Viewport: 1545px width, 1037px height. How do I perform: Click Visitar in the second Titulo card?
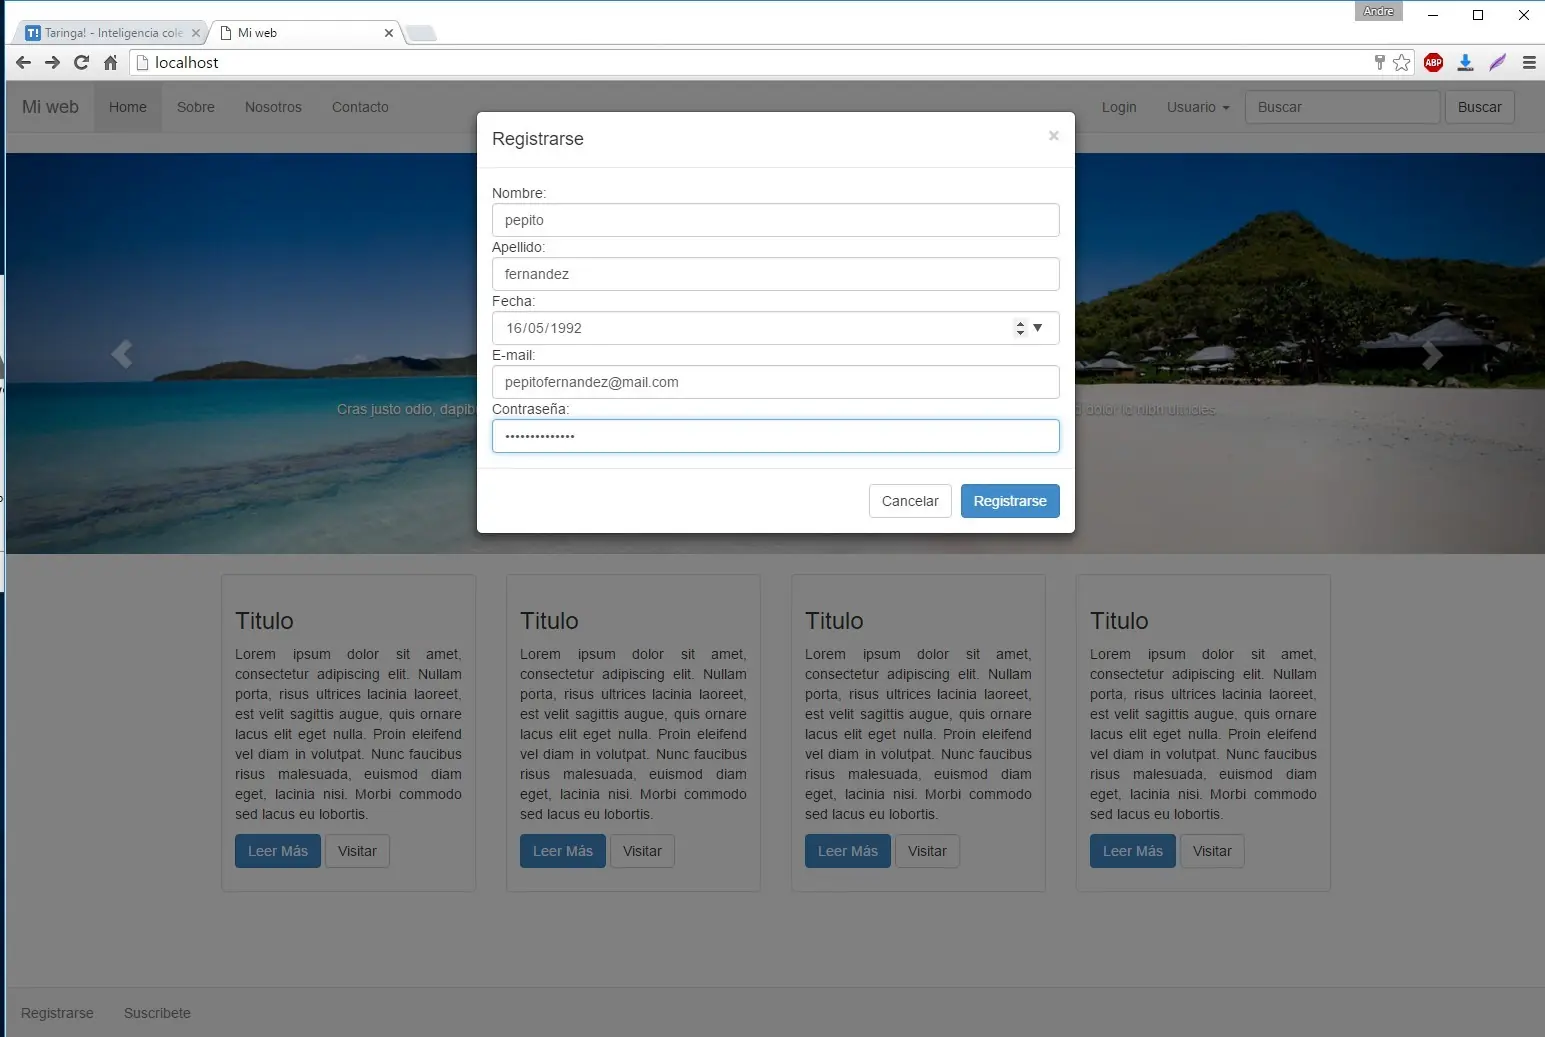click(x=642, y=851)
